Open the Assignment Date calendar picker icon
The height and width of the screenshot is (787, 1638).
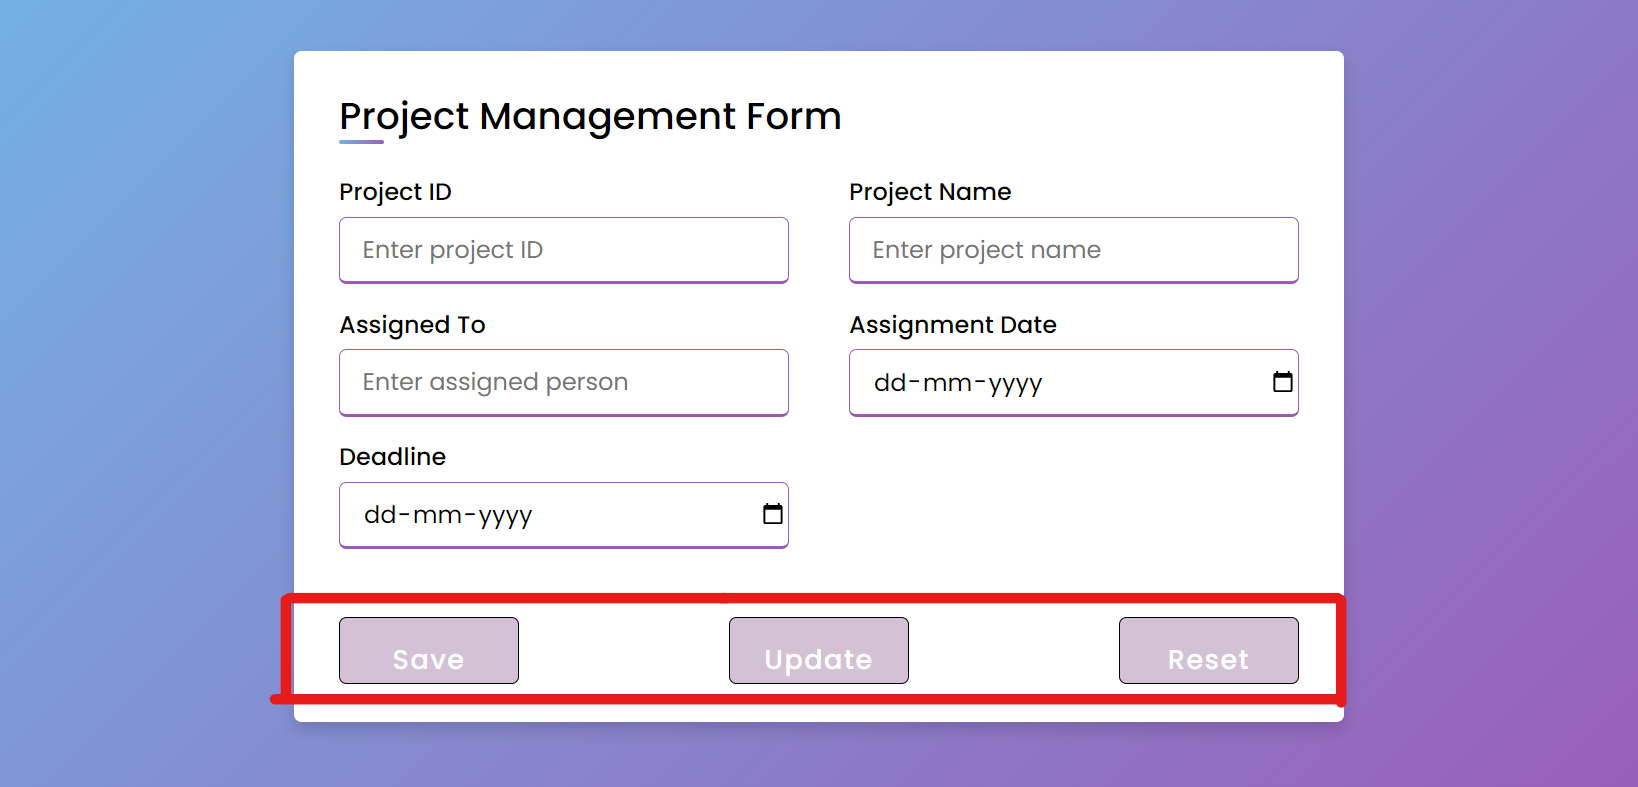tap(1283, 382)
